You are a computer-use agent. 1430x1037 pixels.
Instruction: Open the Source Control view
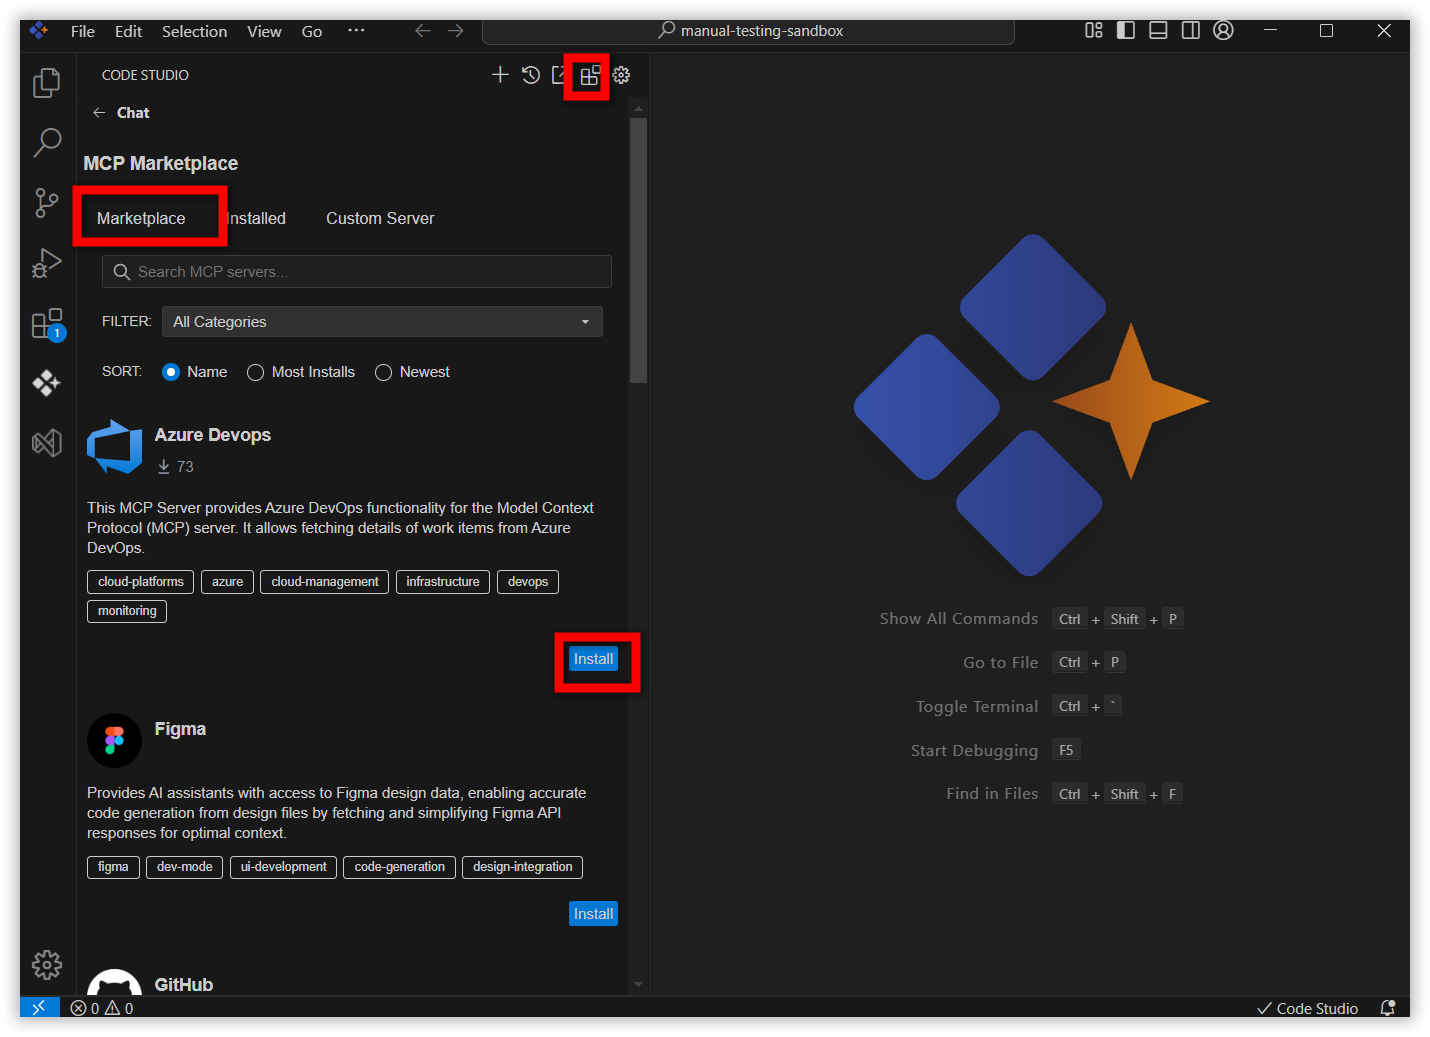click(x=47, y=203)
